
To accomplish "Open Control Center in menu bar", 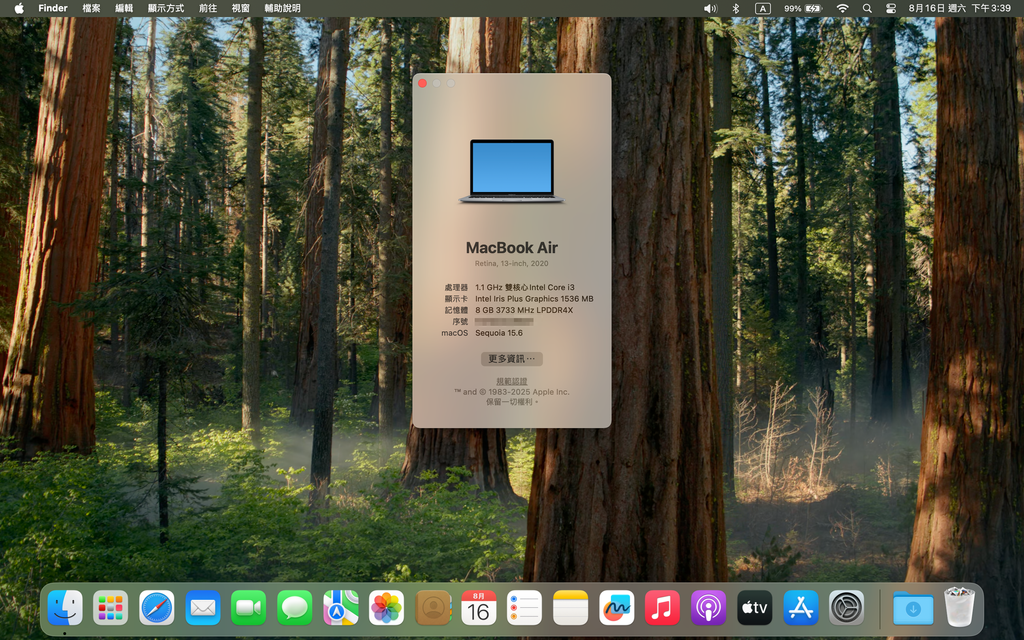I will 891,8.
